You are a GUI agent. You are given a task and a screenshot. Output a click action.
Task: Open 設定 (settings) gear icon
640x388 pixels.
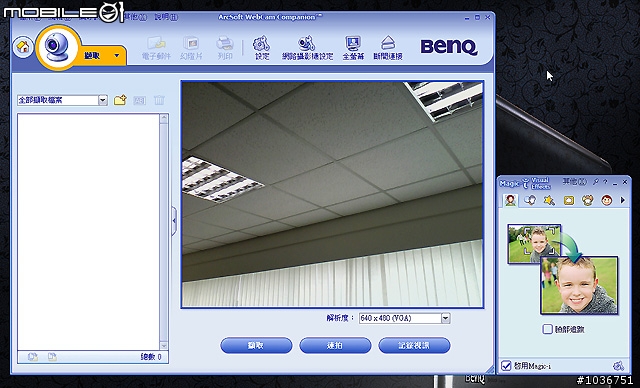262,48
